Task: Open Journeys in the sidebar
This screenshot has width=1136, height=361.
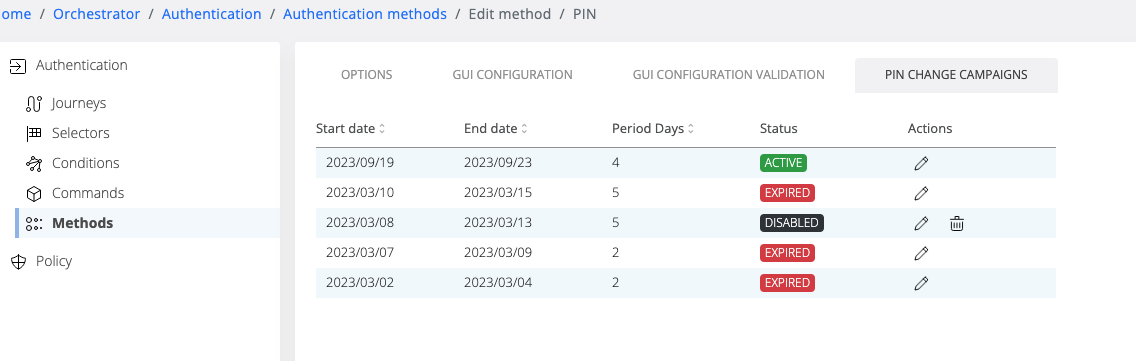Action: 78,103
